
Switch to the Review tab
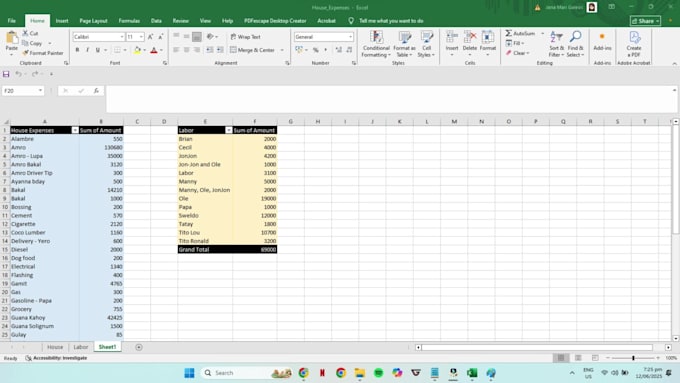tap(180, 21)
